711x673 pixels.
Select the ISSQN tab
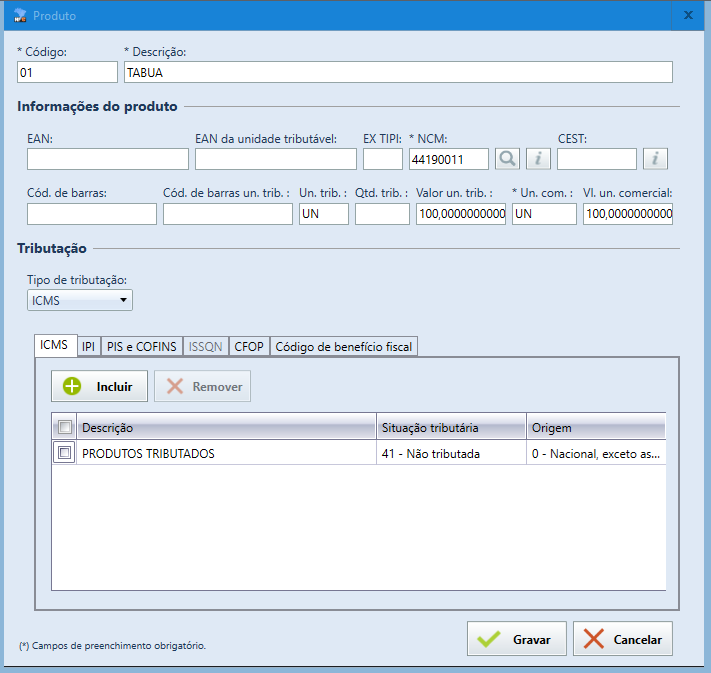coord(205,346)
